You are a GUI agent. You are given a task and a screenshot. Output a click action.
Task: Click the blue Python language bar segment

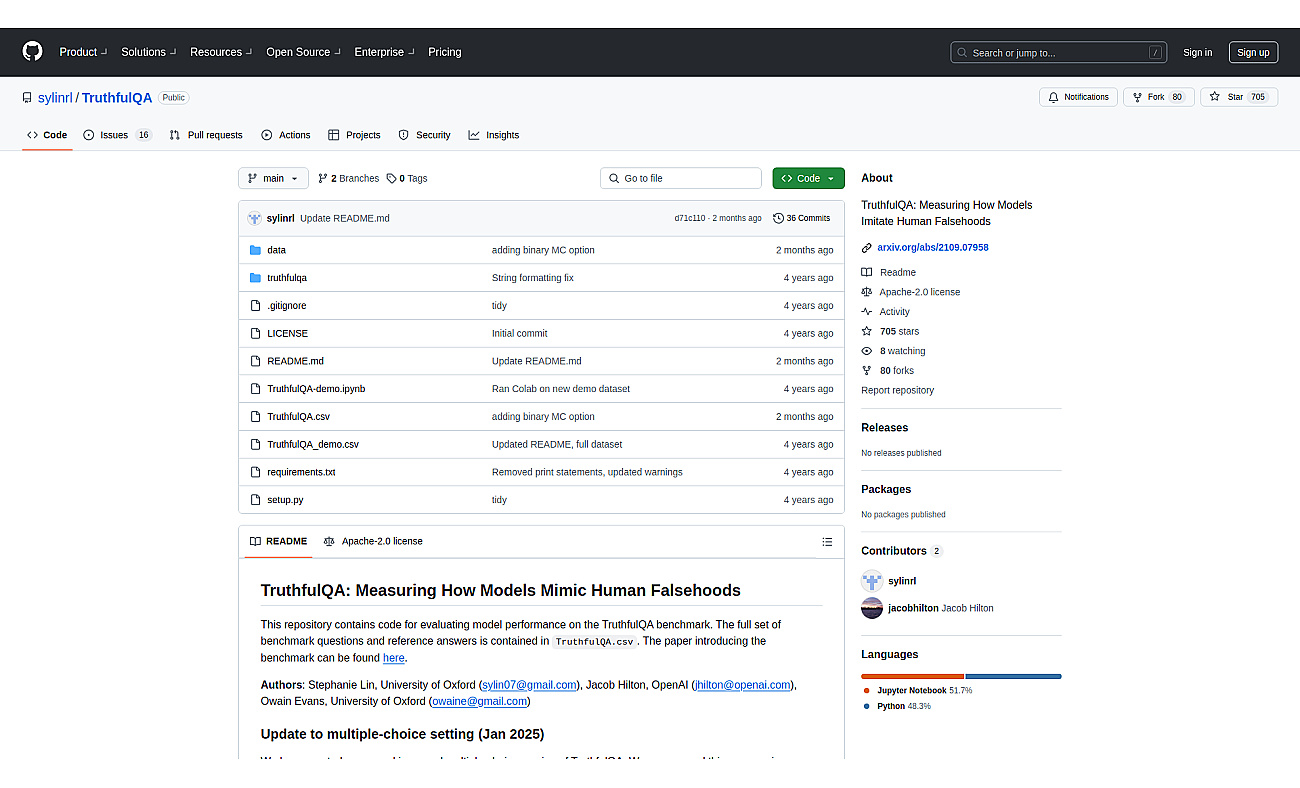pyautogui.click(x=1014, y=677)
